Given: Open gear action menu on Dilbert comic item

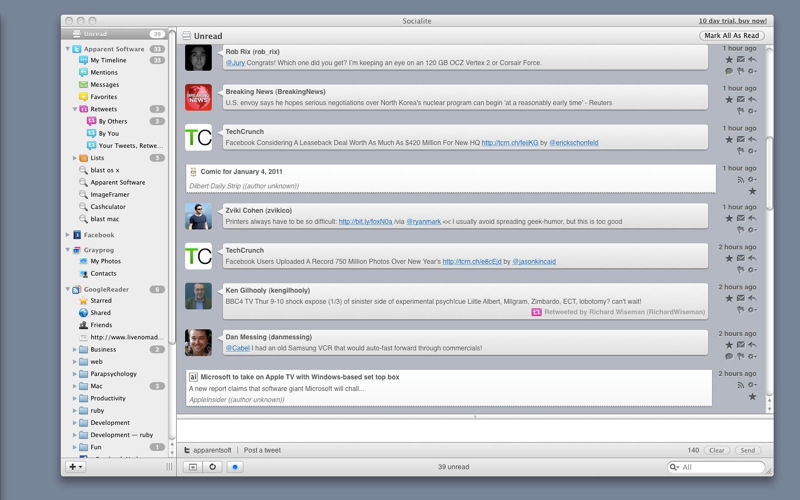Looking at the screenshot, I should (x=752, y=180).
